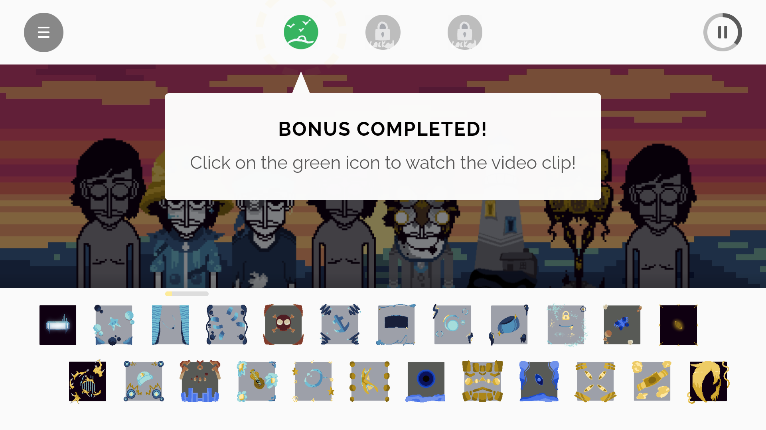Pick the golden totem face sound icon
Screen dimensions: 766x430
[482, 382]
